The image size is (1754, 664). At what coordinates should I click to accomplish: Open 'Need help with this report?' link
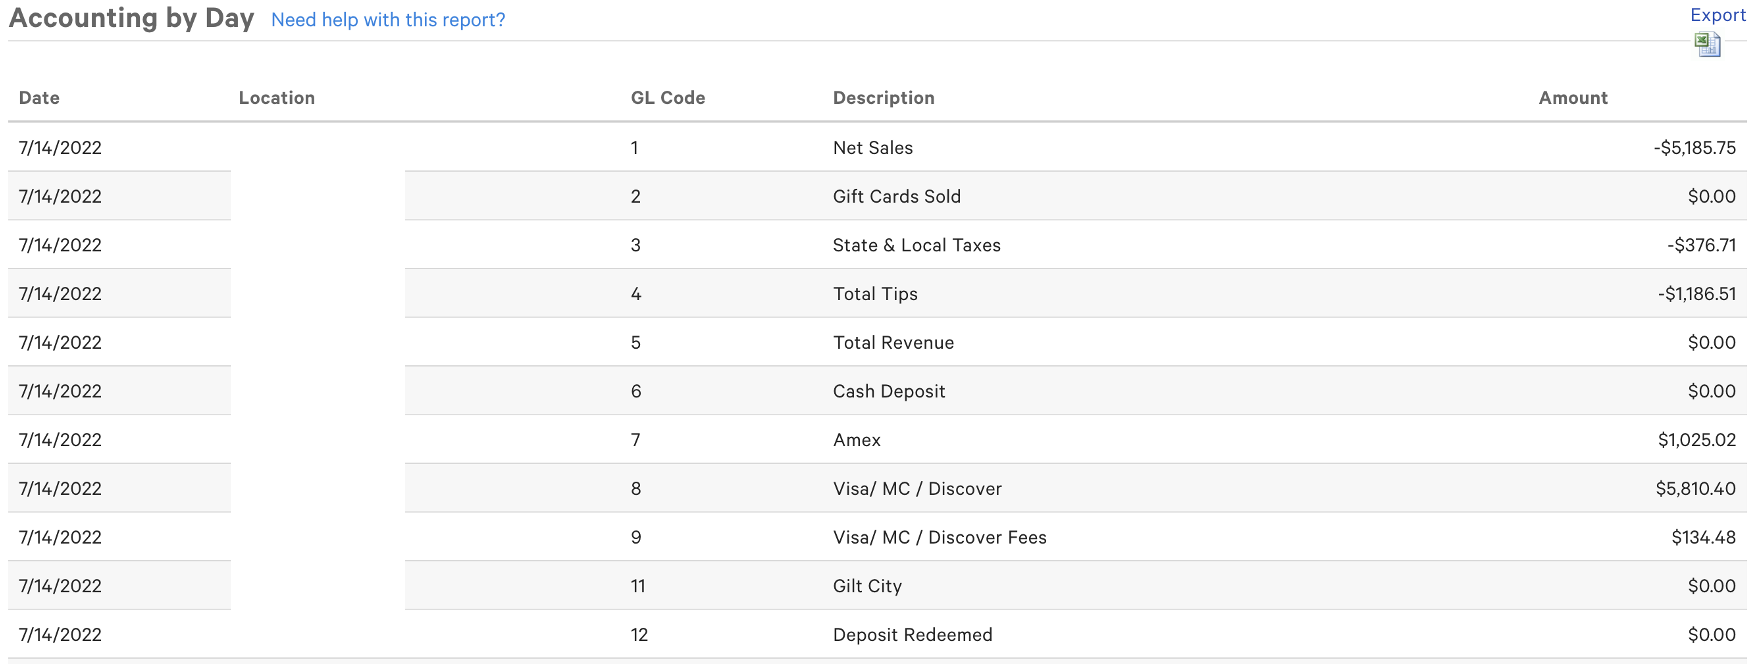tap(388, 20)
